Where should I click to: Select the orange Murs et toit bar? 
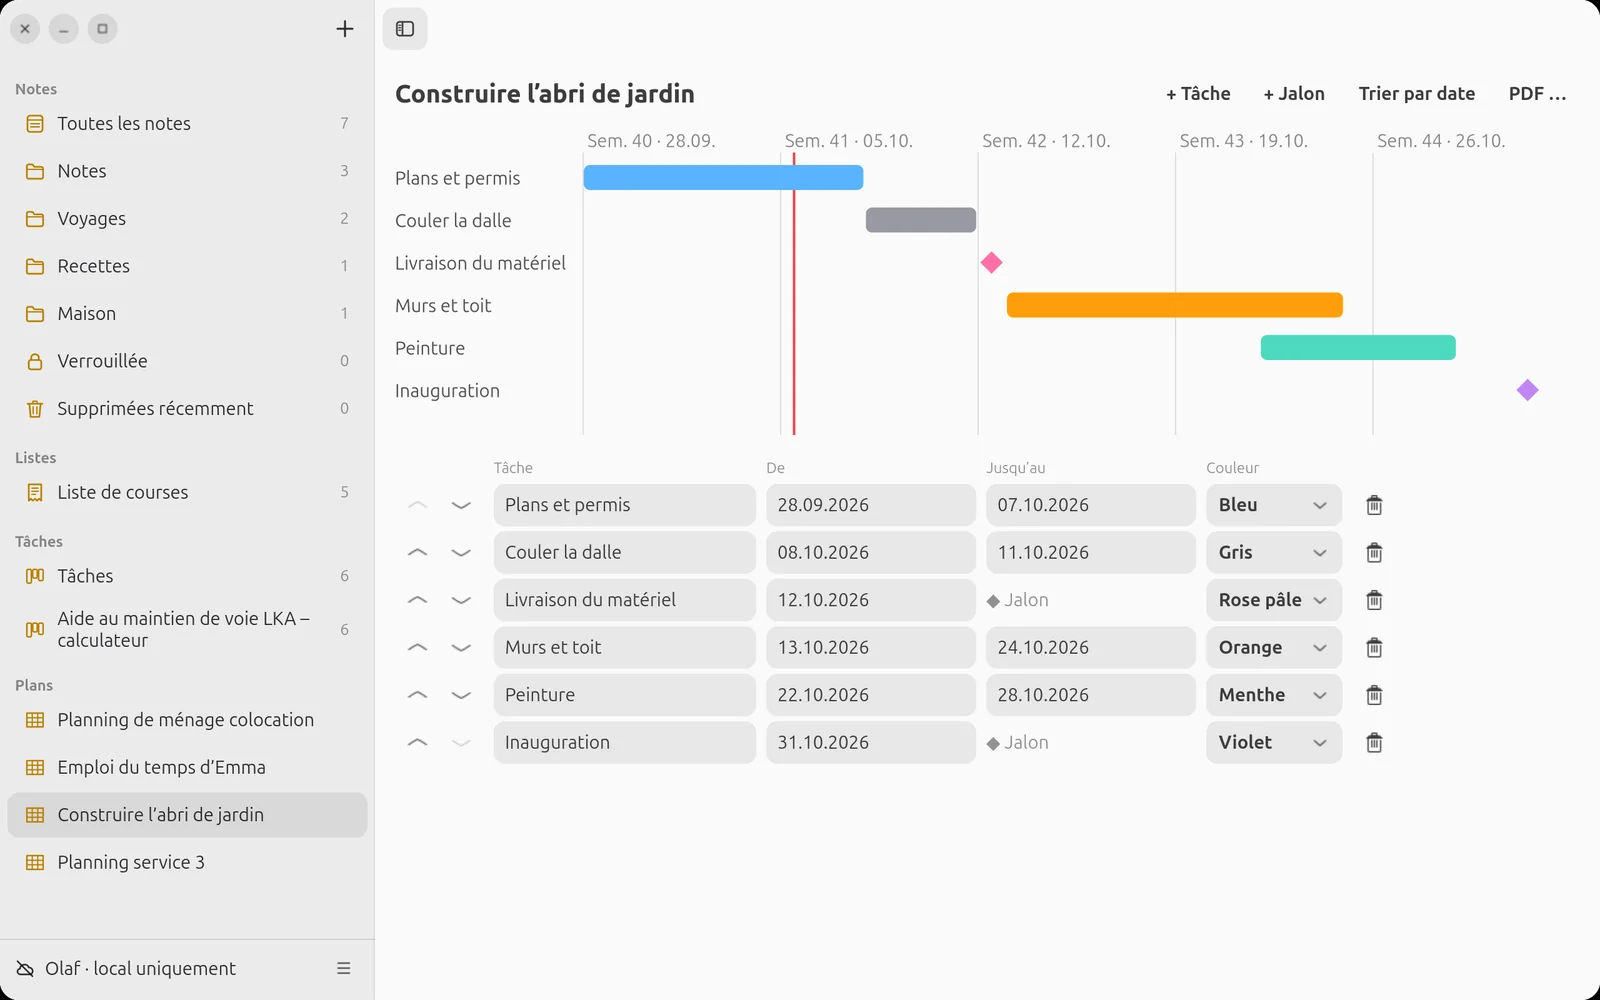(x=1175, y=305)
